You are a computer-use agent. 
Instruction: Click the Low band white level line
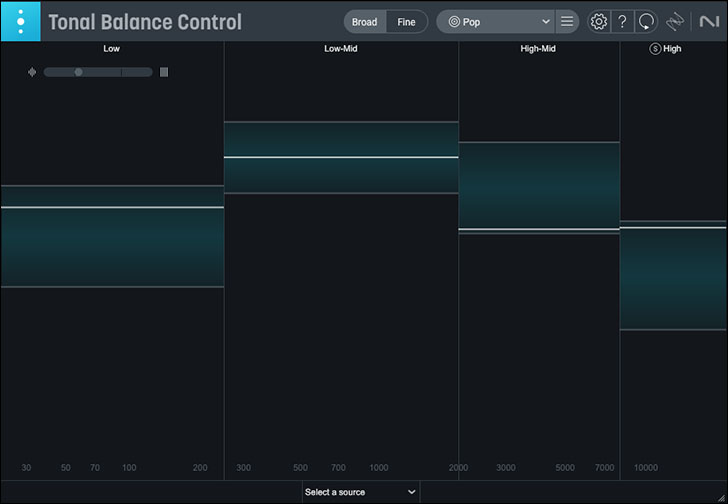(x=112, y=207)
